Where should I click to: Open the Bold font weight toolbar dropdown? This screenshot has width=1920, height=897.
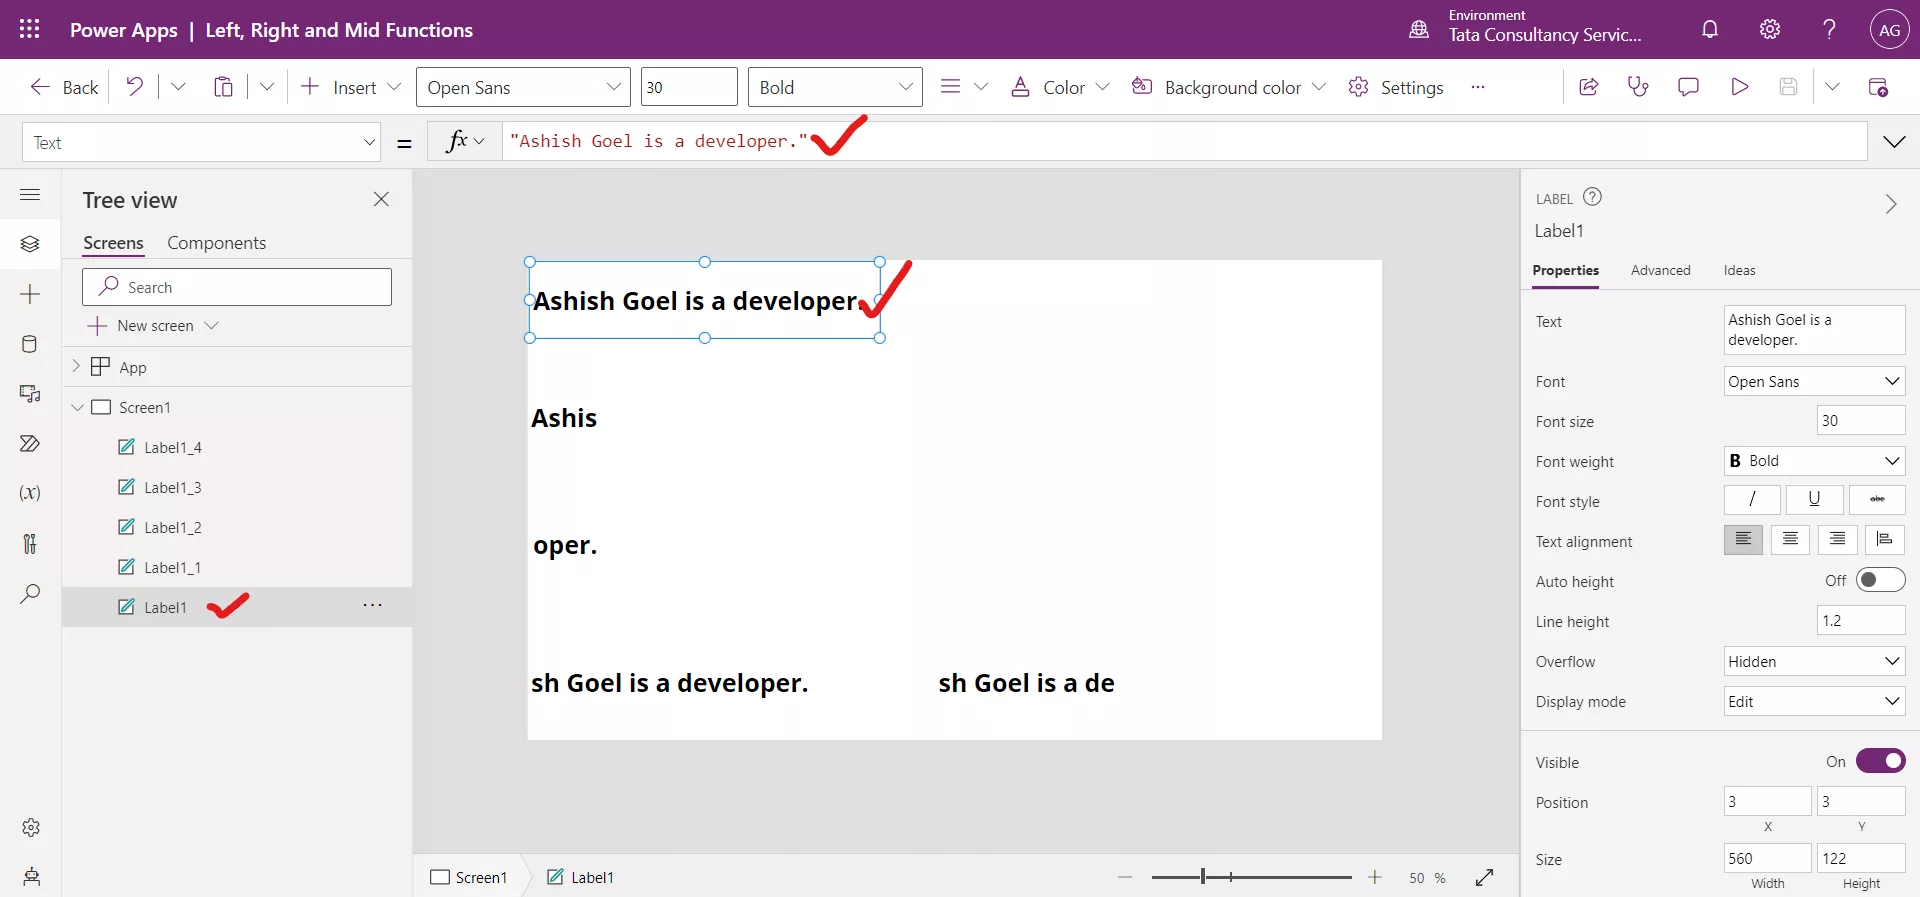835,87
